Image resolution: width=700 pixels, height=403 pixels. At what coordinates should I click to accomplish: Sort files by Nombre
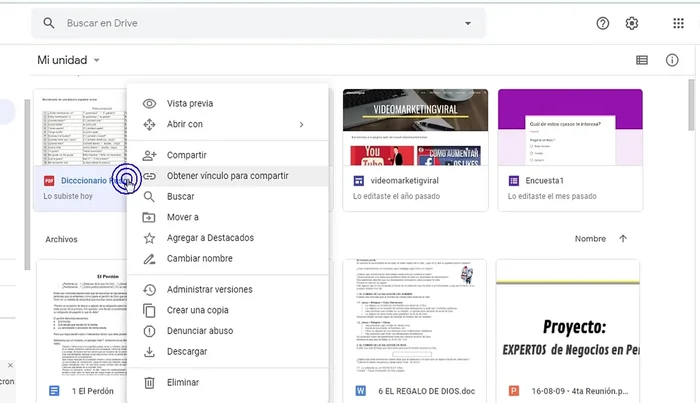coord(590,239)
